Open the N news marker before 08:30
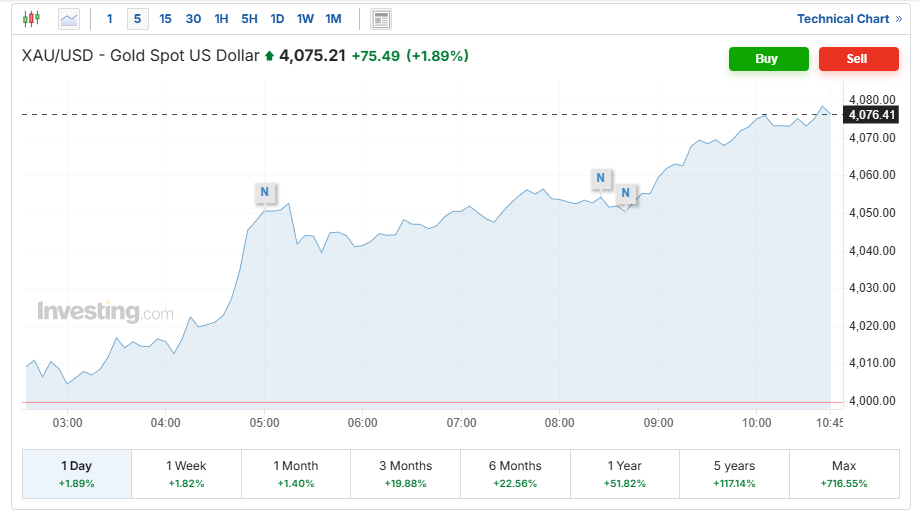 point(600,179)
